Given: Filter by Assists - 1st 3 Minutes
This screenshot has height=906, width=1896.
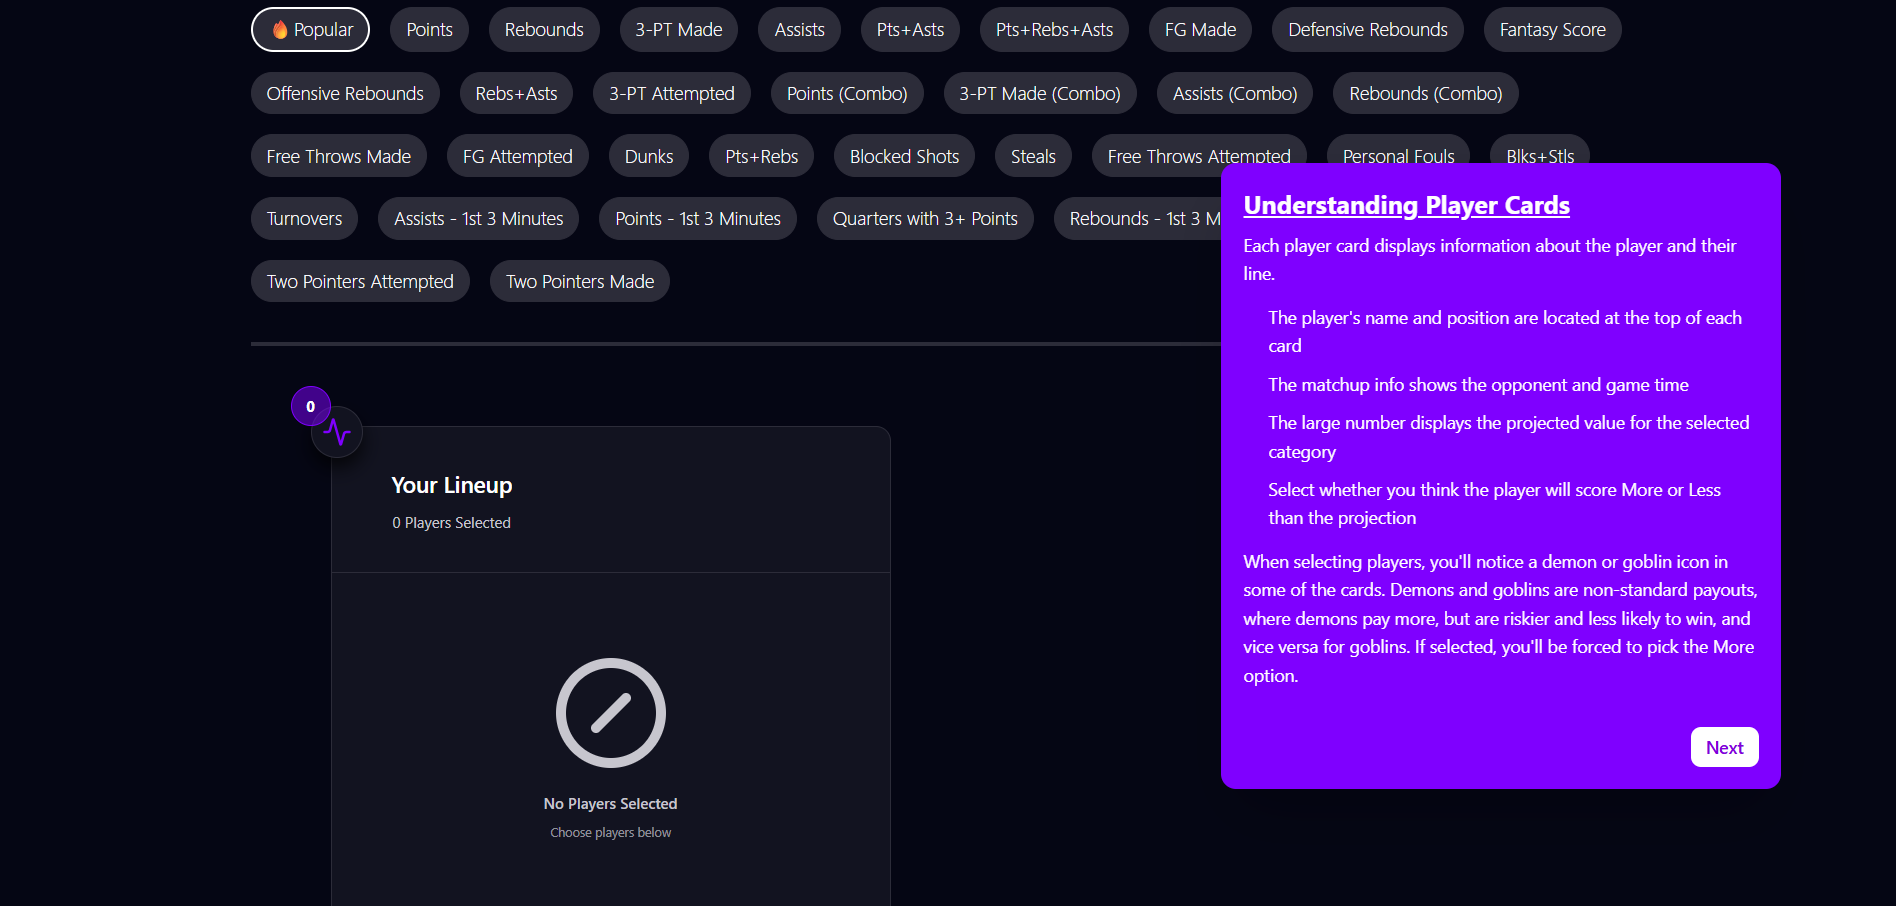Looking at the screenshot, I should pyautogui.click(x=479, y=218).
